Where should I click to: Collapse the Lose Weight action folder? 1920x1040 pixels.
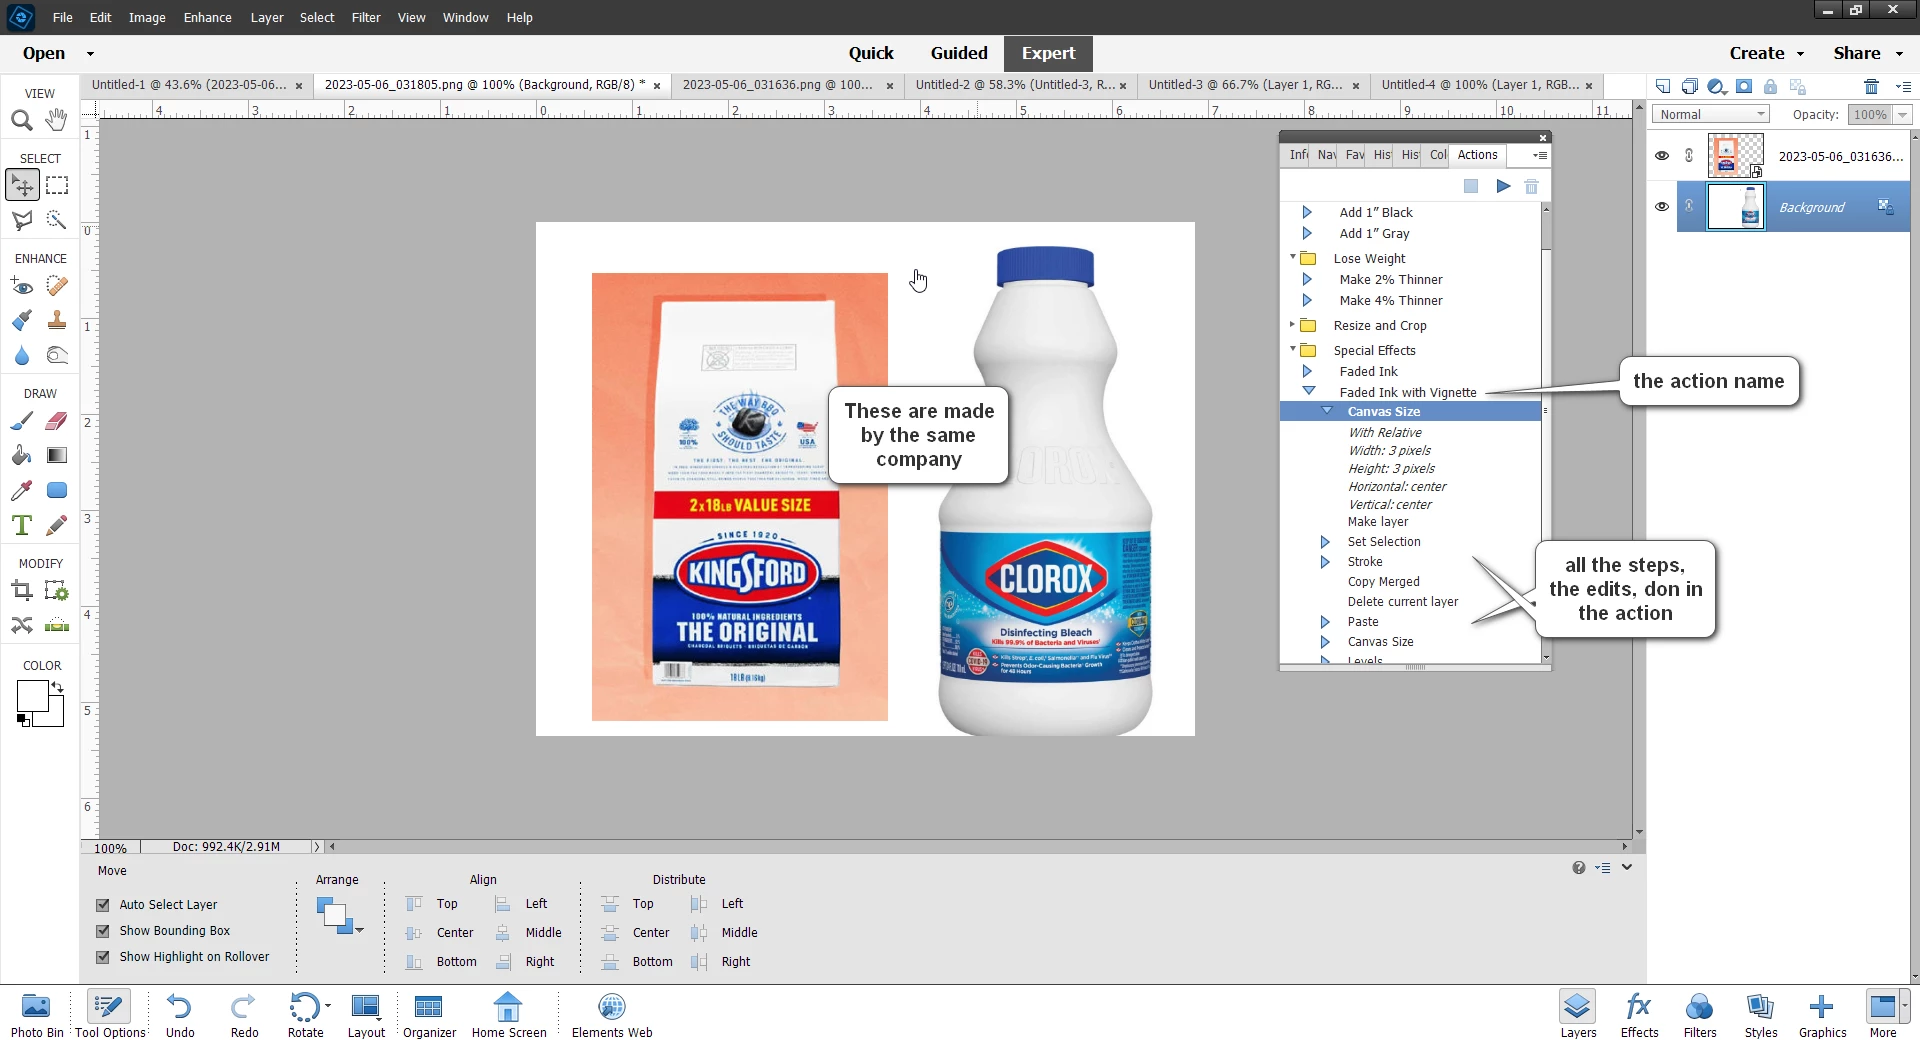[1292, 258]
